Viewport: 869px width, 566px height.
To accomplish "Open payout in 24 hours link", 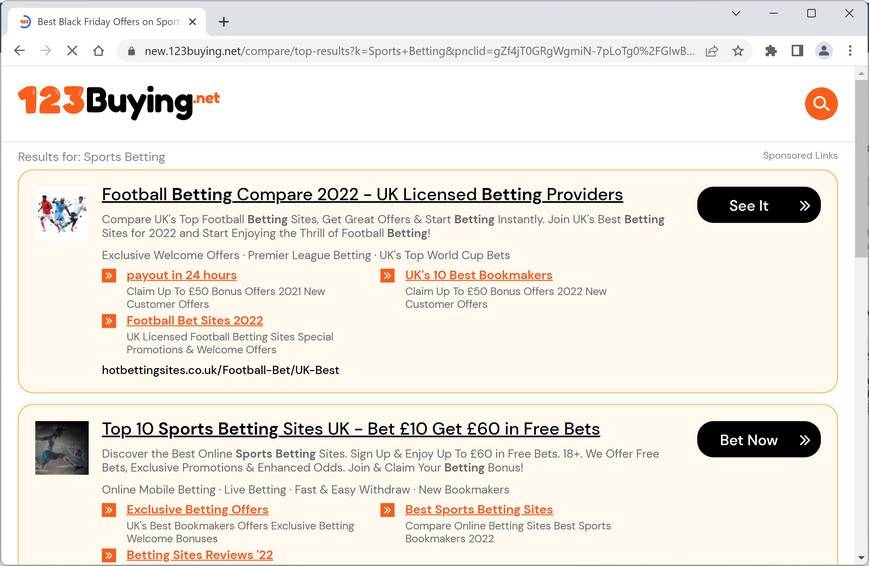I will [181, 275].
